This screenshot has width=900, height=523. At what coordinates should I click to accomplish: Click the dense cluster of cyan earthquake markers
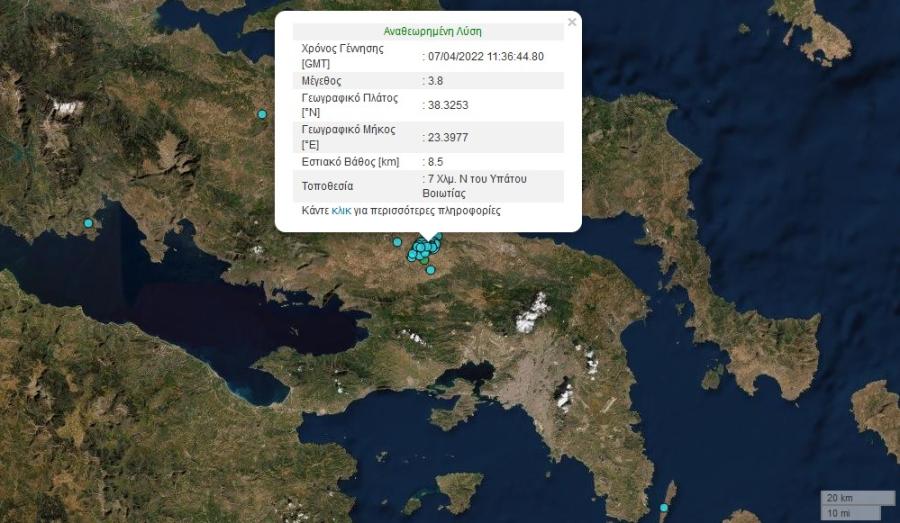tap(425, 247)
